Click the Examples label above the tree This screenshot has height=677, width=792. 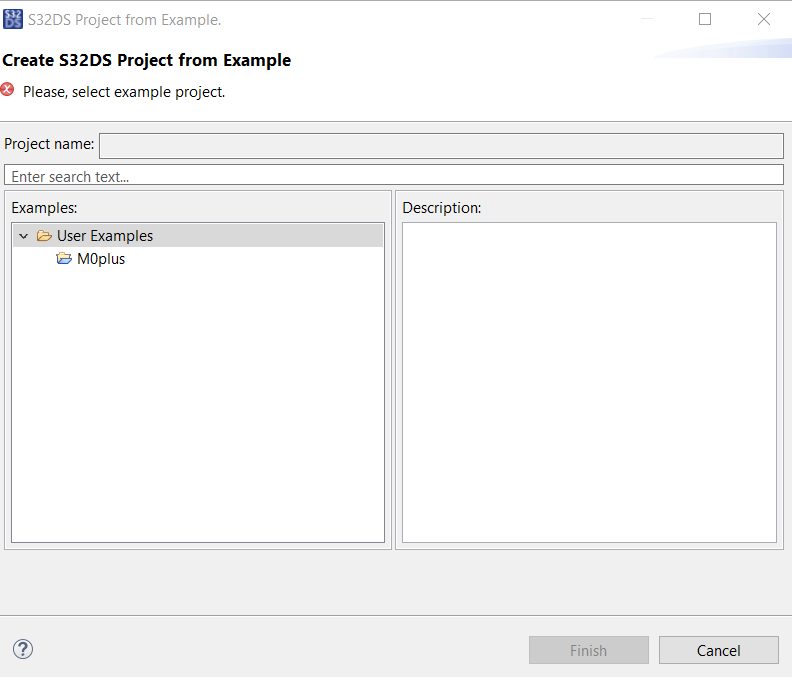coord(44,208)
